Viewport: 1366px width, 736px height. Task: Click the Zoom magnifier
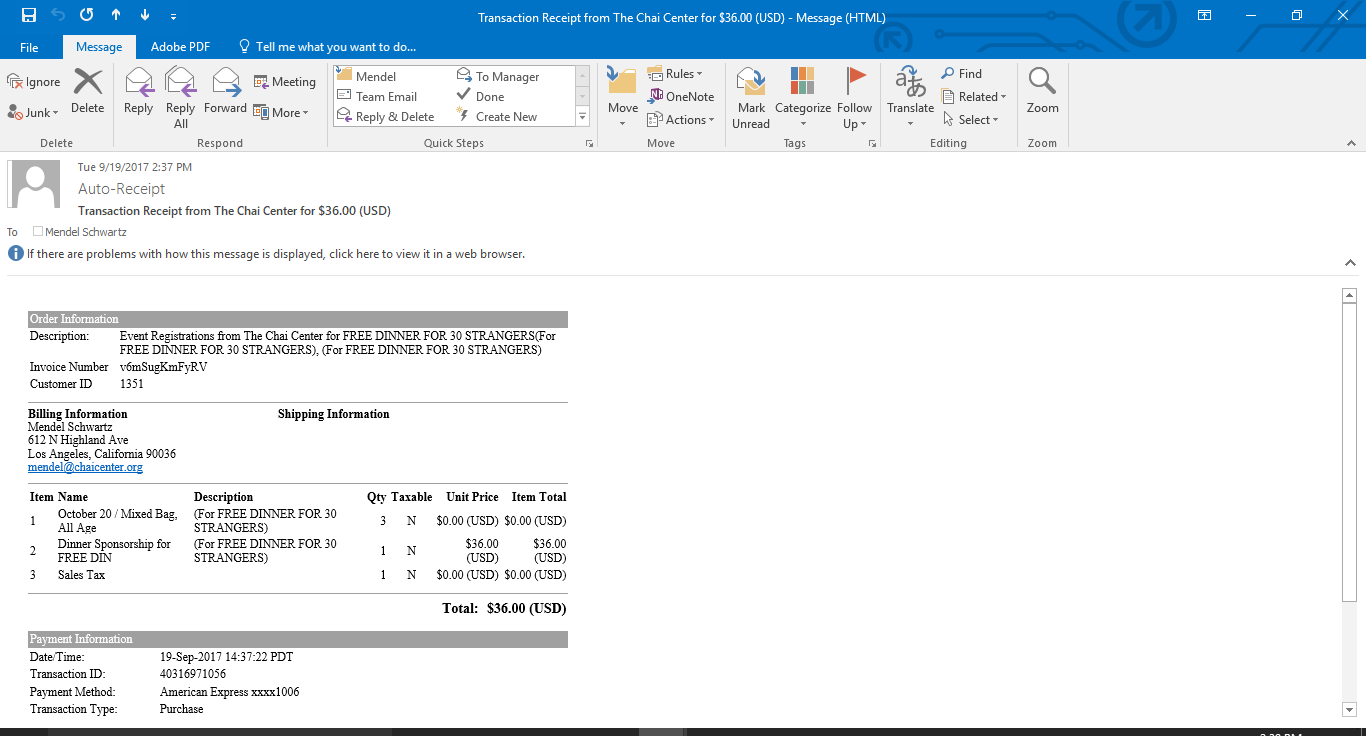[x=1042, y=92]
